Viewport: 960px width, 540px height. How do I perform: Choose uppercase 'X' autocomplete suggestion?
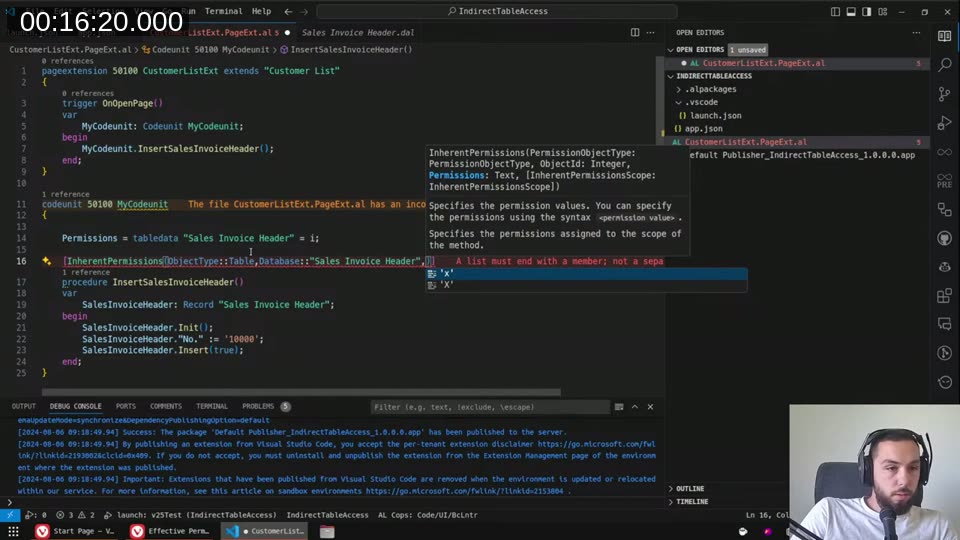tap(587, 285)
